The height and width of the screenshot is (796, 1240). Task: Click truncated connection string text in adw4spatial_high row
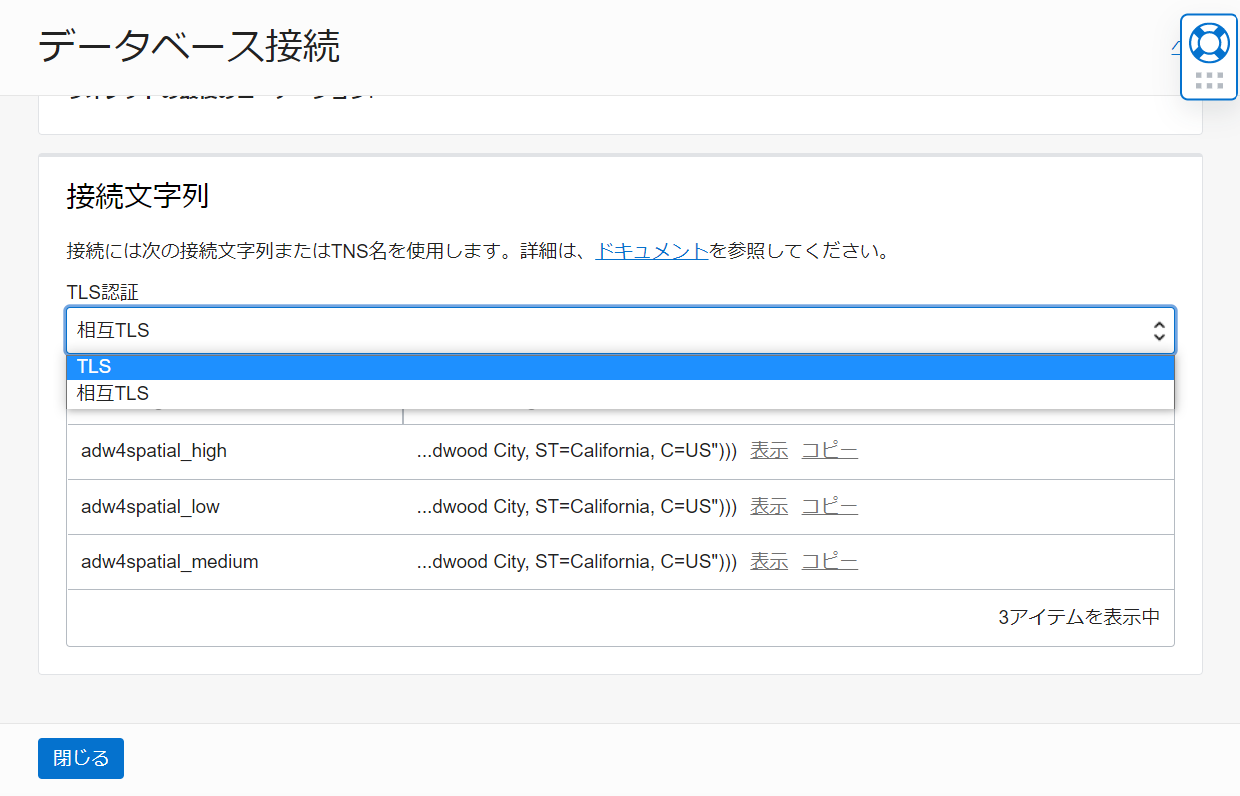(x=576, y=451)
